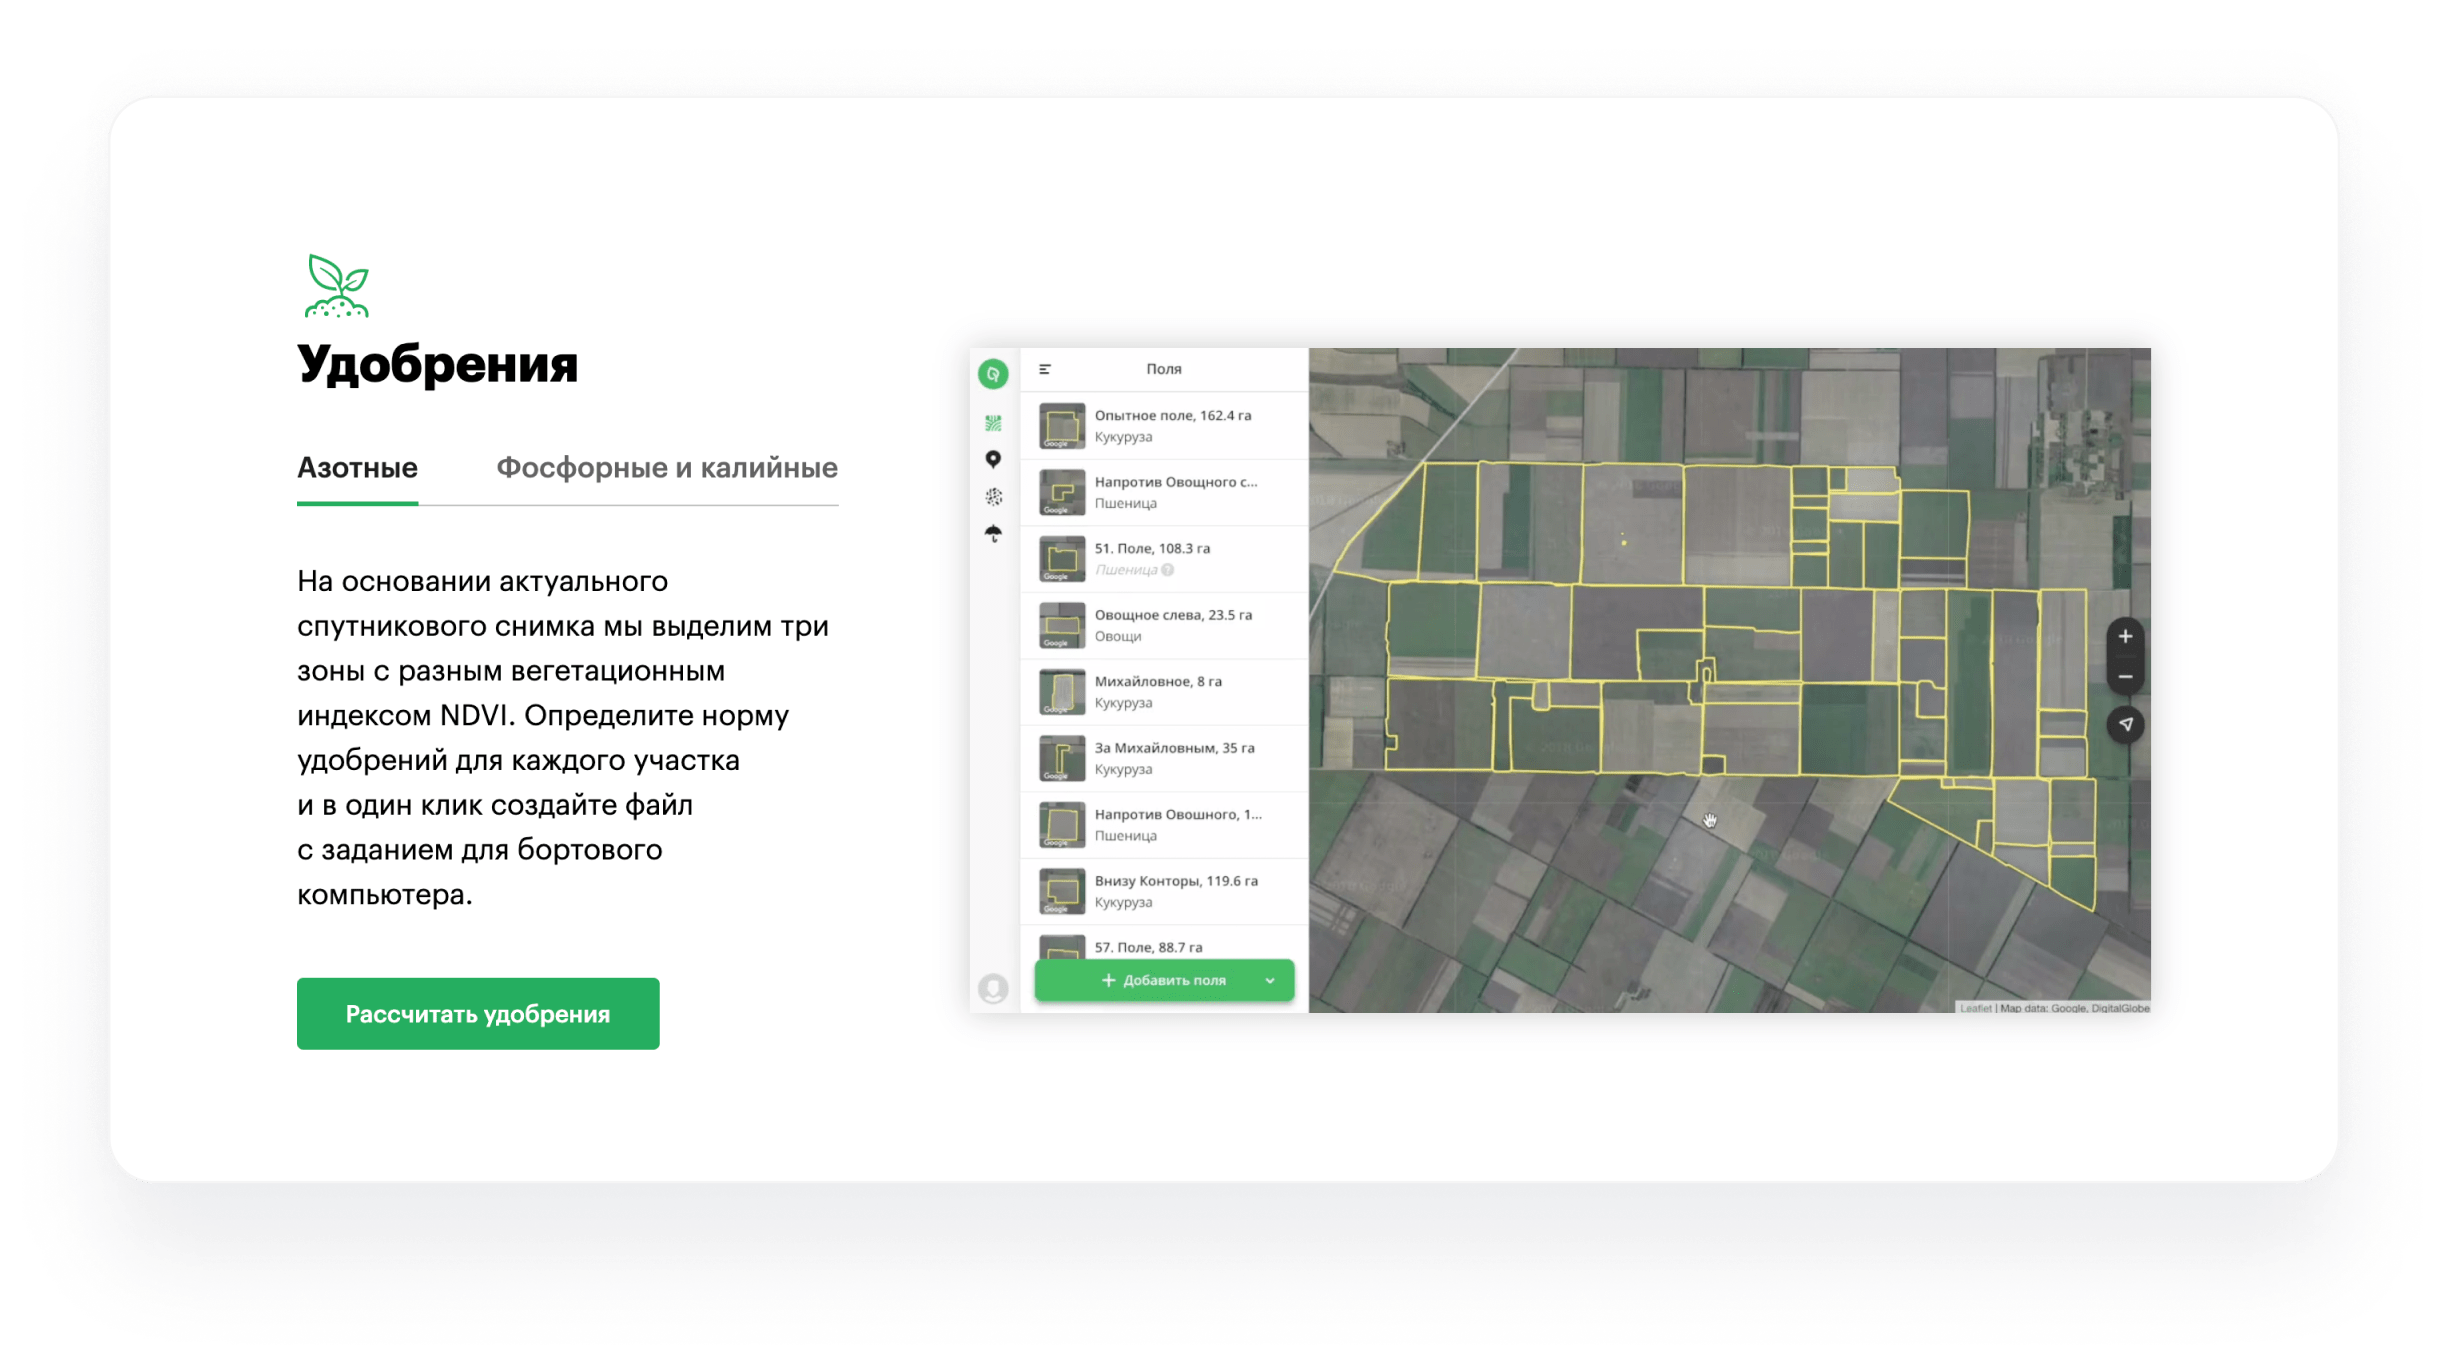Switch to the Азотные tab

pos(357,468)
